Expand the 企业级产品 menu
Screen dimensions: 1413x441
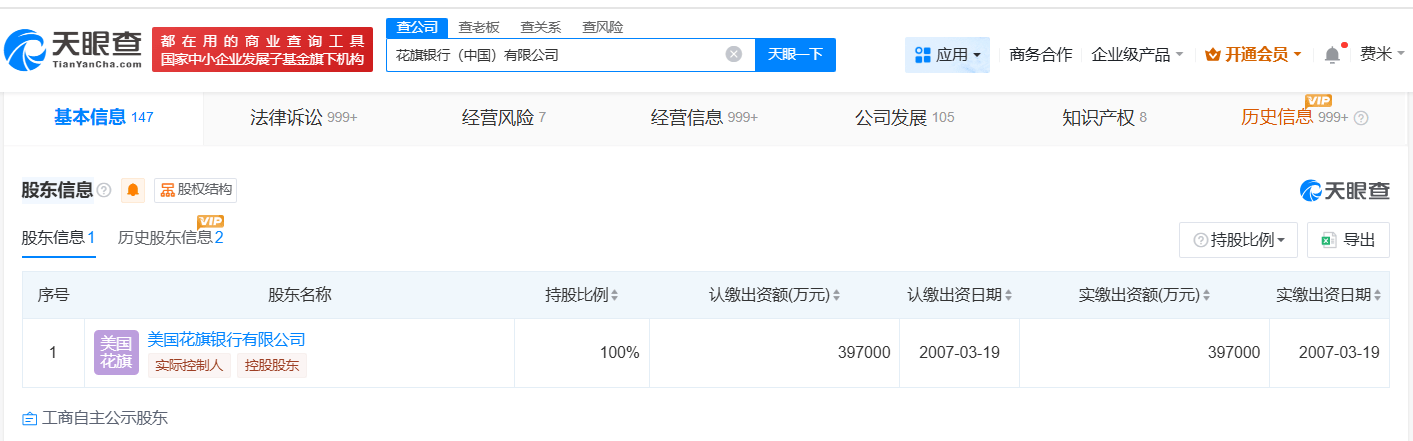(1137, 55)
